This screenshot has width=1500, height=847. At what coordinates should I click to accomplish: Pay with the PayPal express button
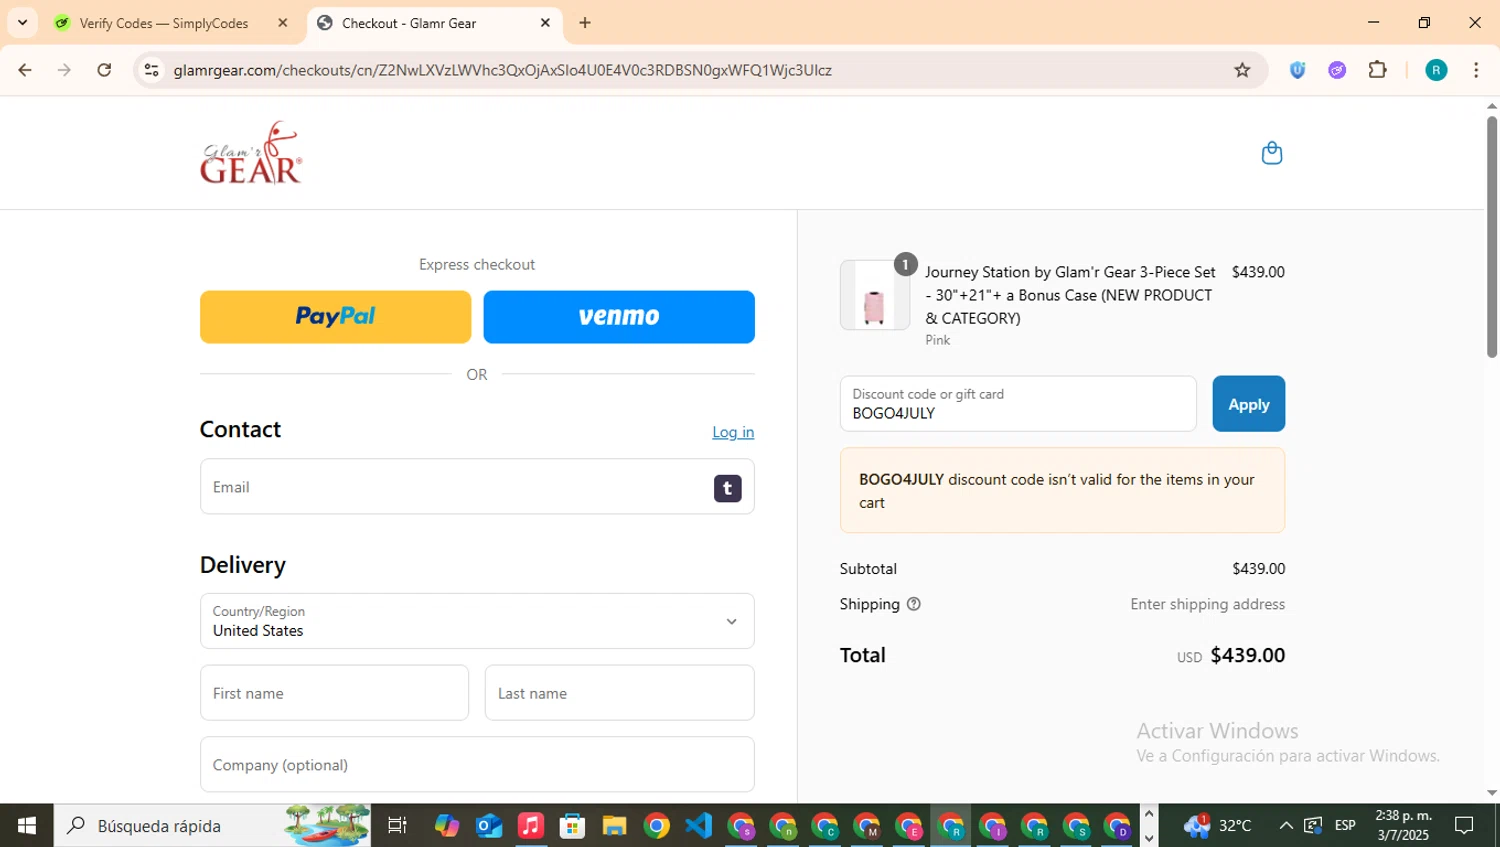tap(335, 317)
